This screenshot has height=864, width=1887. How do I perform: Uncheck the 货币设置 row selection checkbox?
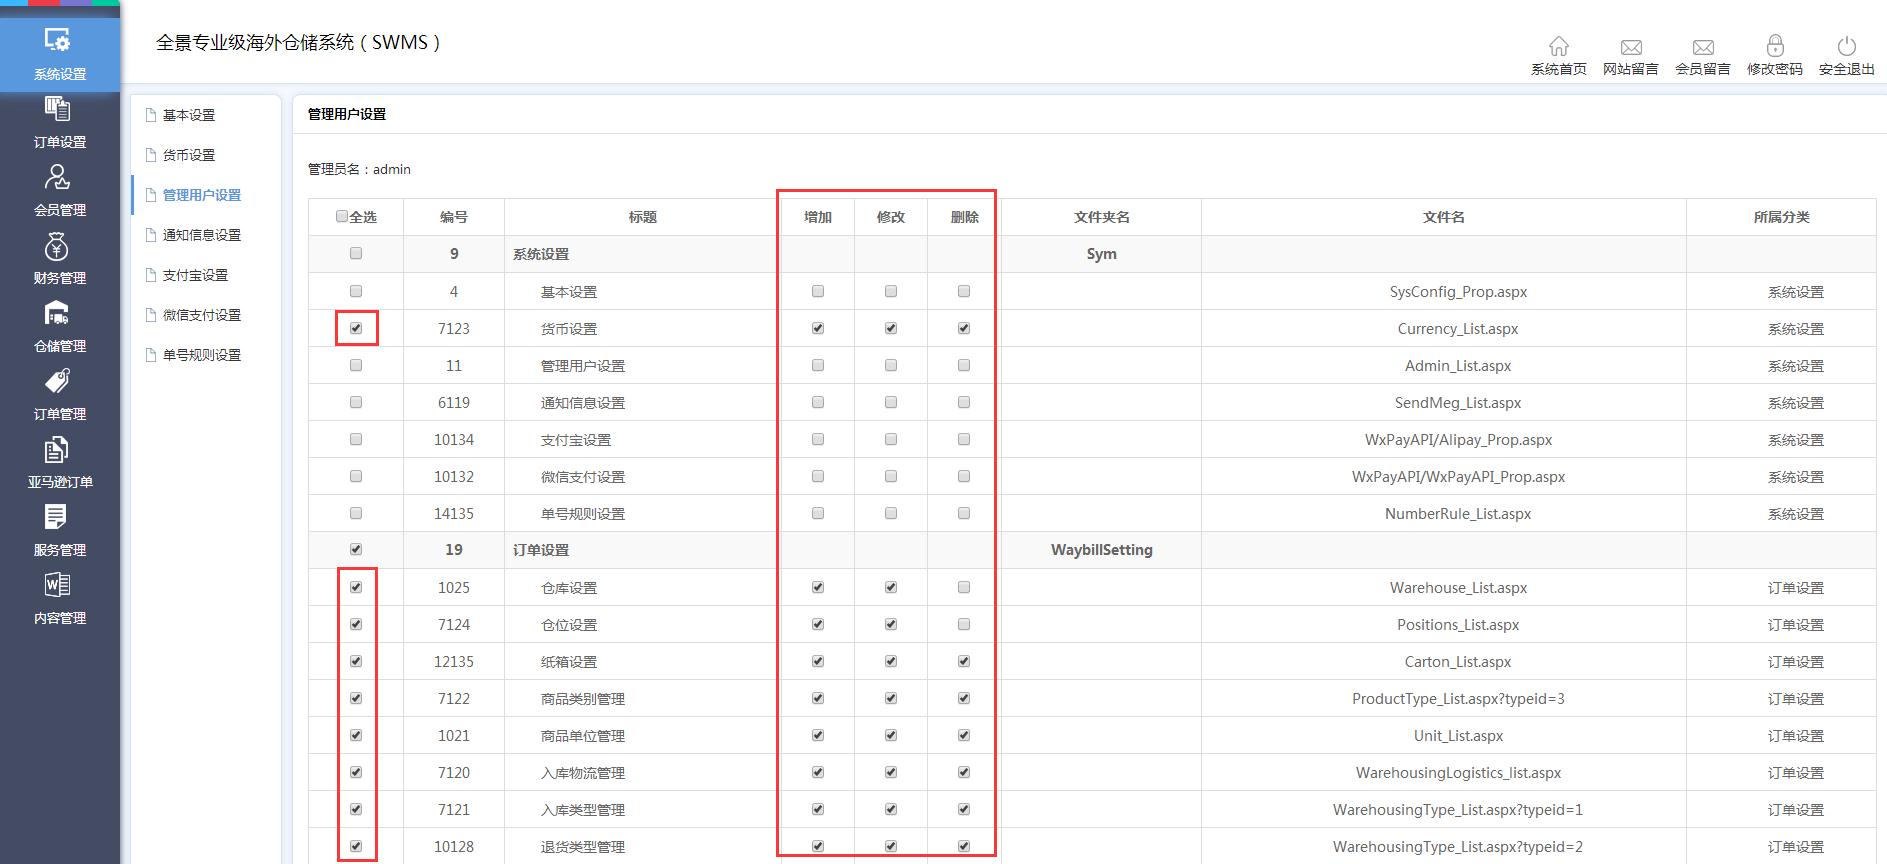[x=356, y=328]
